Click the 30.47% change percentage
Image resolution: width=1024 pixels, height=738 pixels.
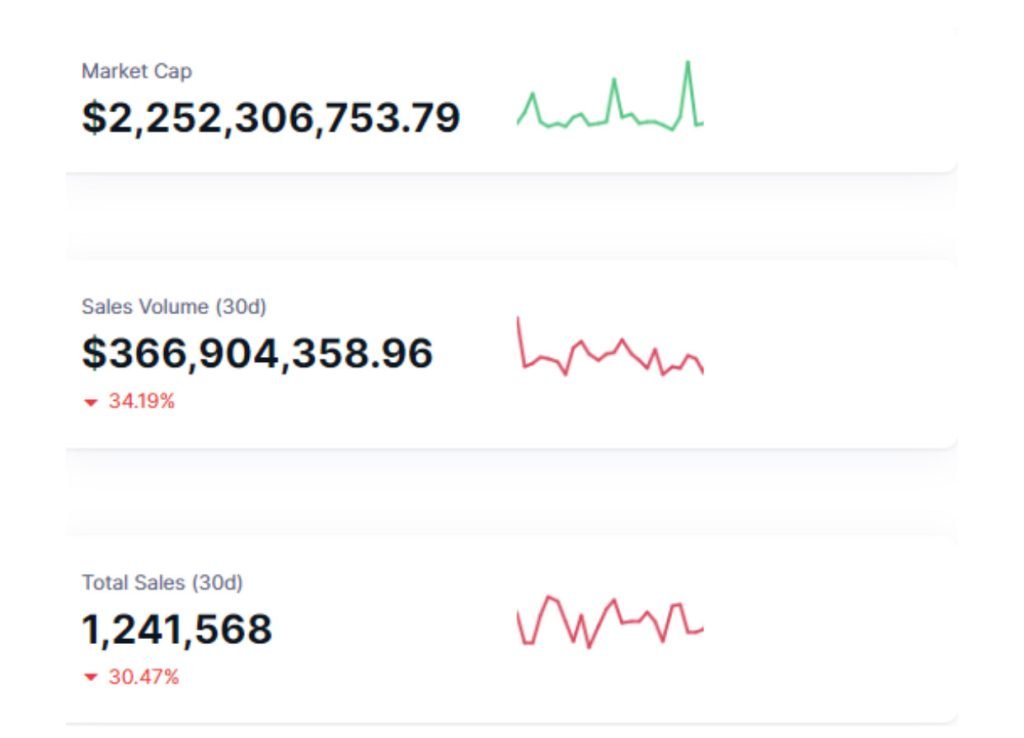point(143,677)
